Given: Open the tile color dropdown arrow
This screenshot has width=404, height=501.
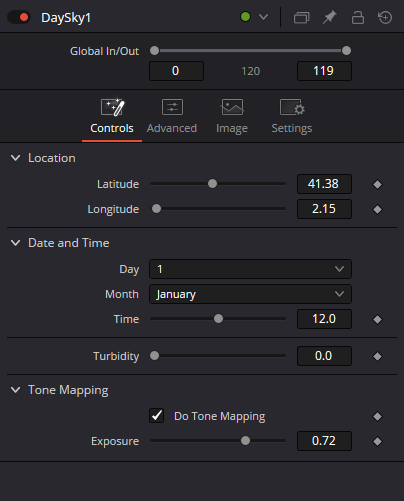Looking at the screenshot, I should [x=263, y=17].
